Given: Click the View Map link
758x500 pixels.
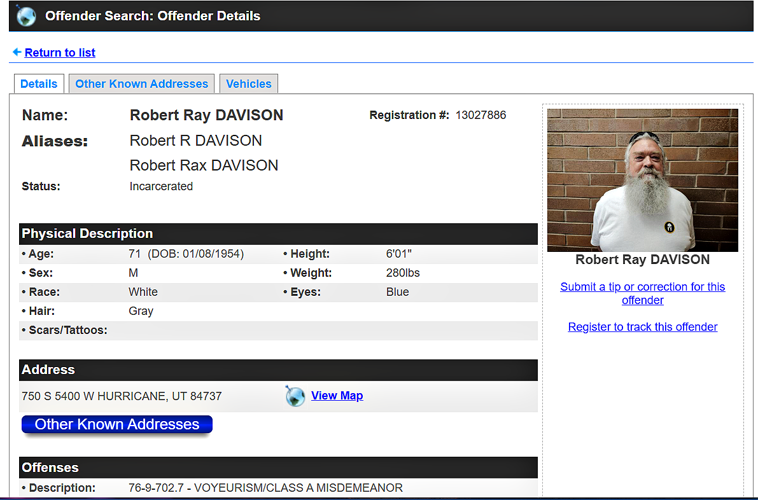Looking at the screenshot, I should click(x=337, y=396).
